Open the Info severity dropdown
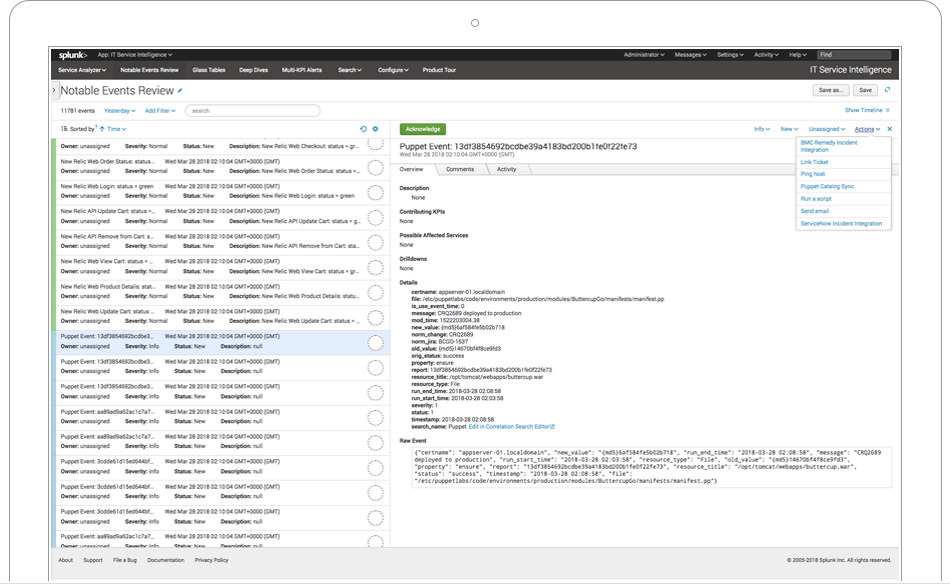This screenshot has height=584, width=950. 762,129
